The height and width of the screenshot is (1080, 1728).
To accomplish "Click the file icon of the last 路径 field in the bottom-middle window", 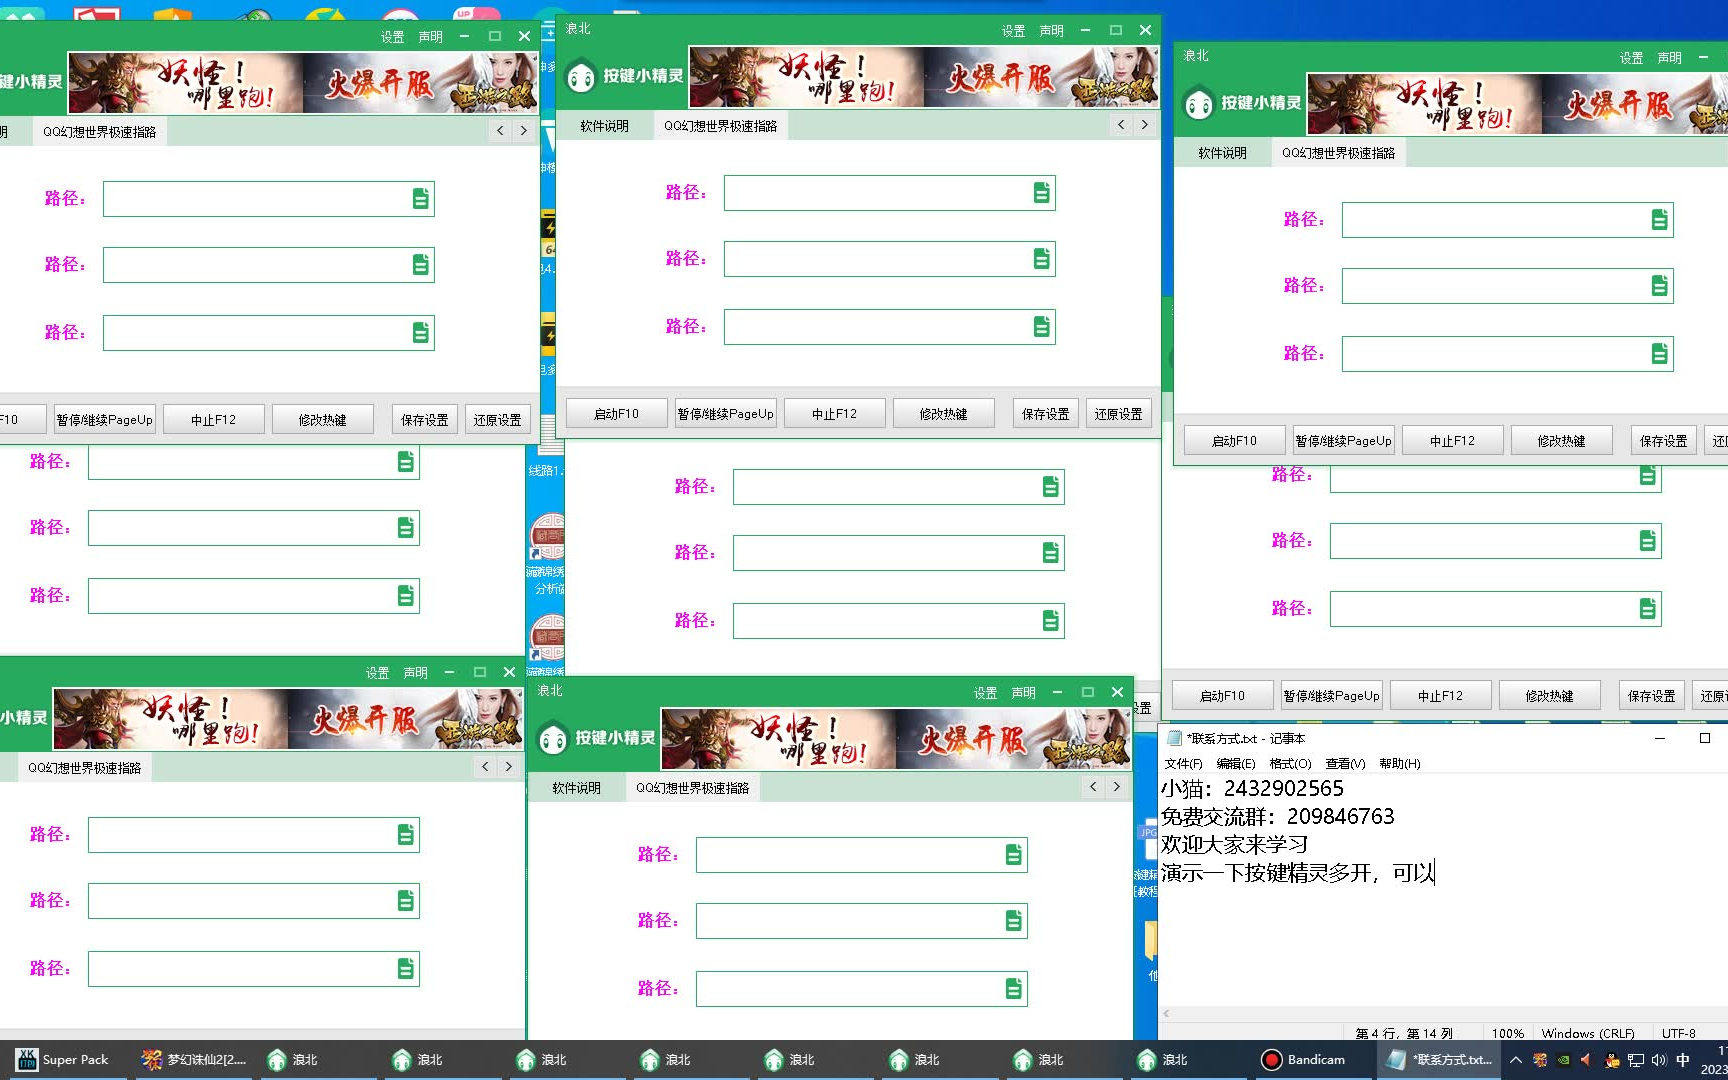I will tap(1013, 989).
